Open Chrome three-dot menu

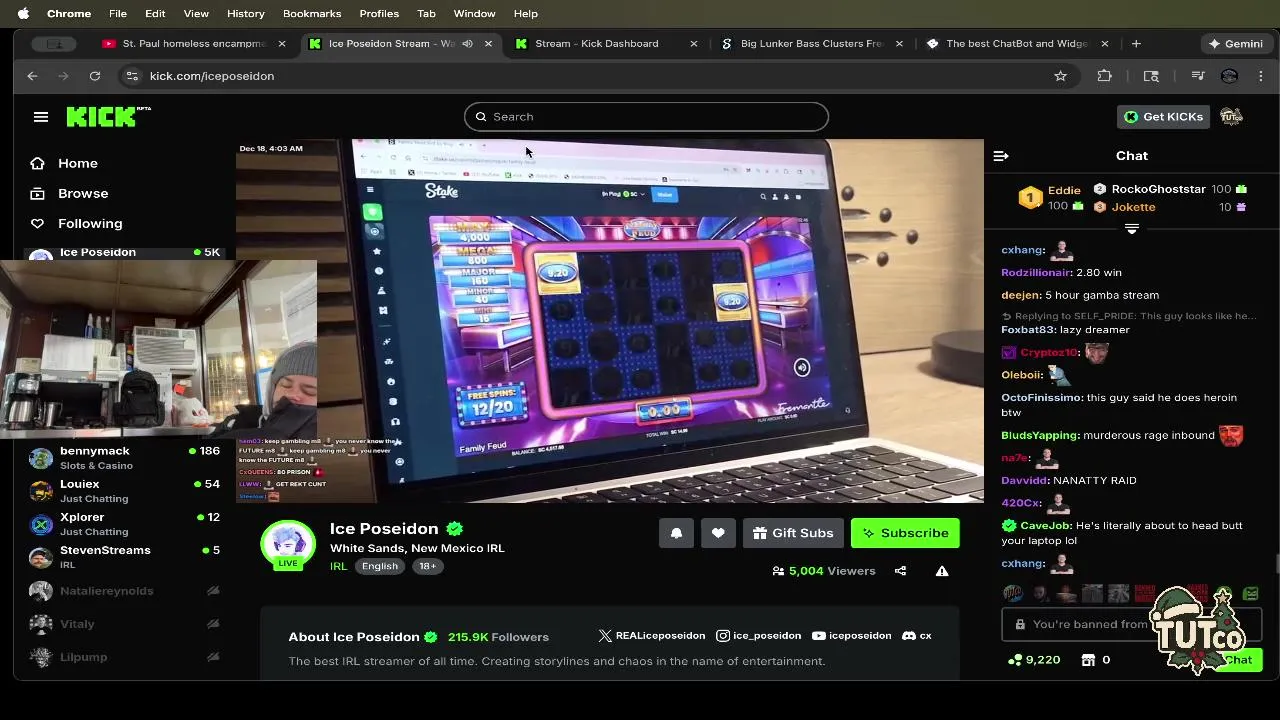click(x=1261, y=76)
